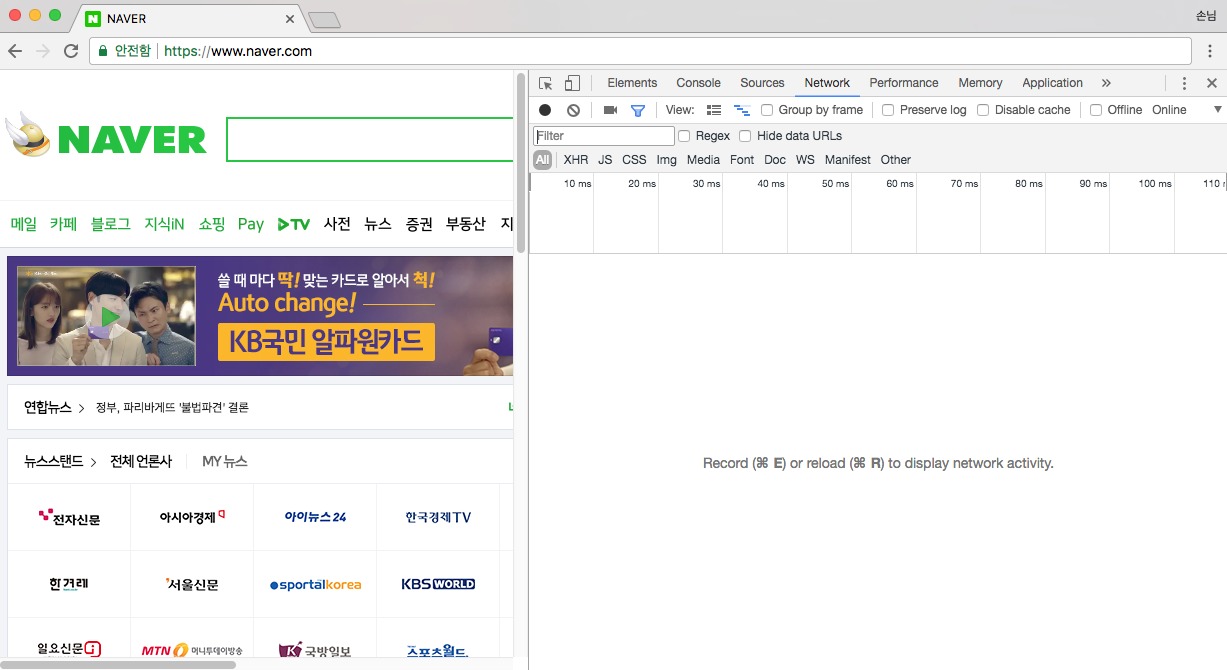The height and width of the screenshot is (670, 1227).
Task: Click the capture screenshots camera icon
Action: 610,110
